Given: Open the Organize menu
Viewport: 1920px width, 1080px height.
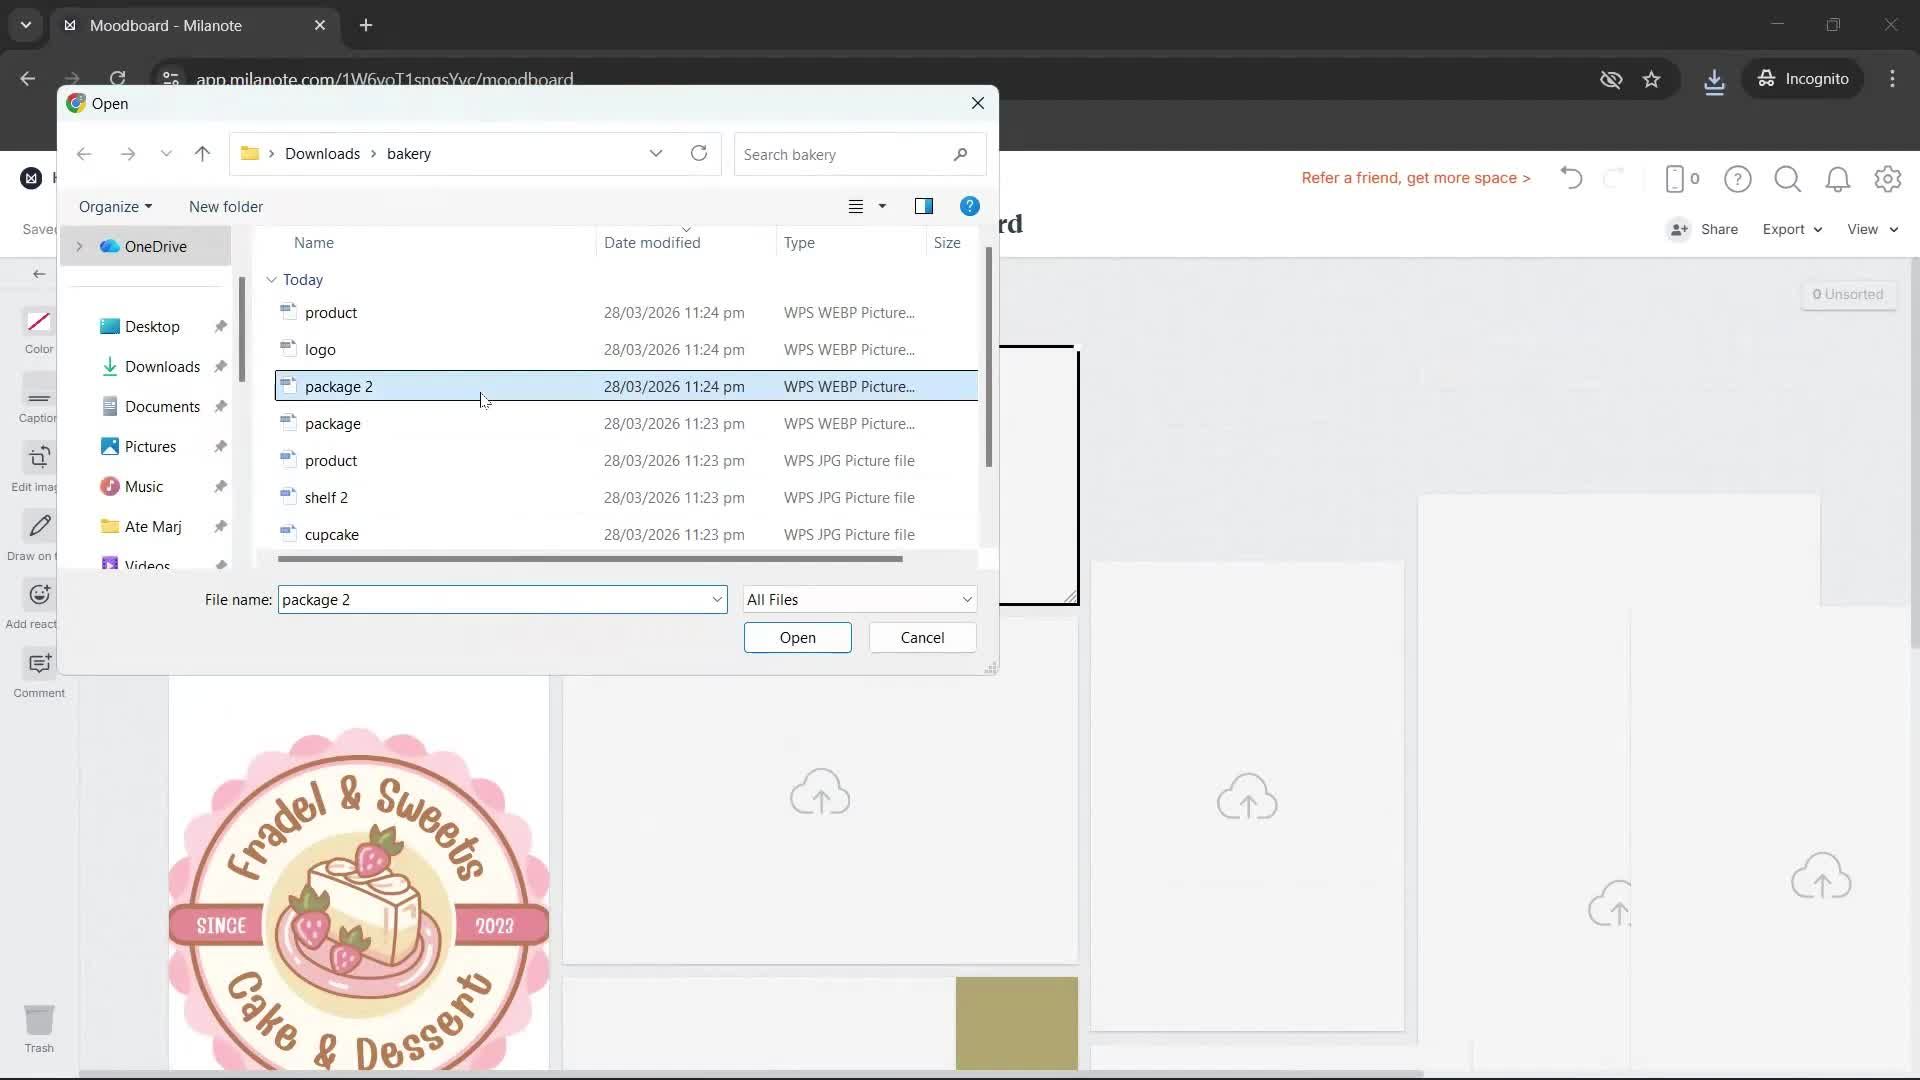Looking at the screenshot, I should coord(115,206).
